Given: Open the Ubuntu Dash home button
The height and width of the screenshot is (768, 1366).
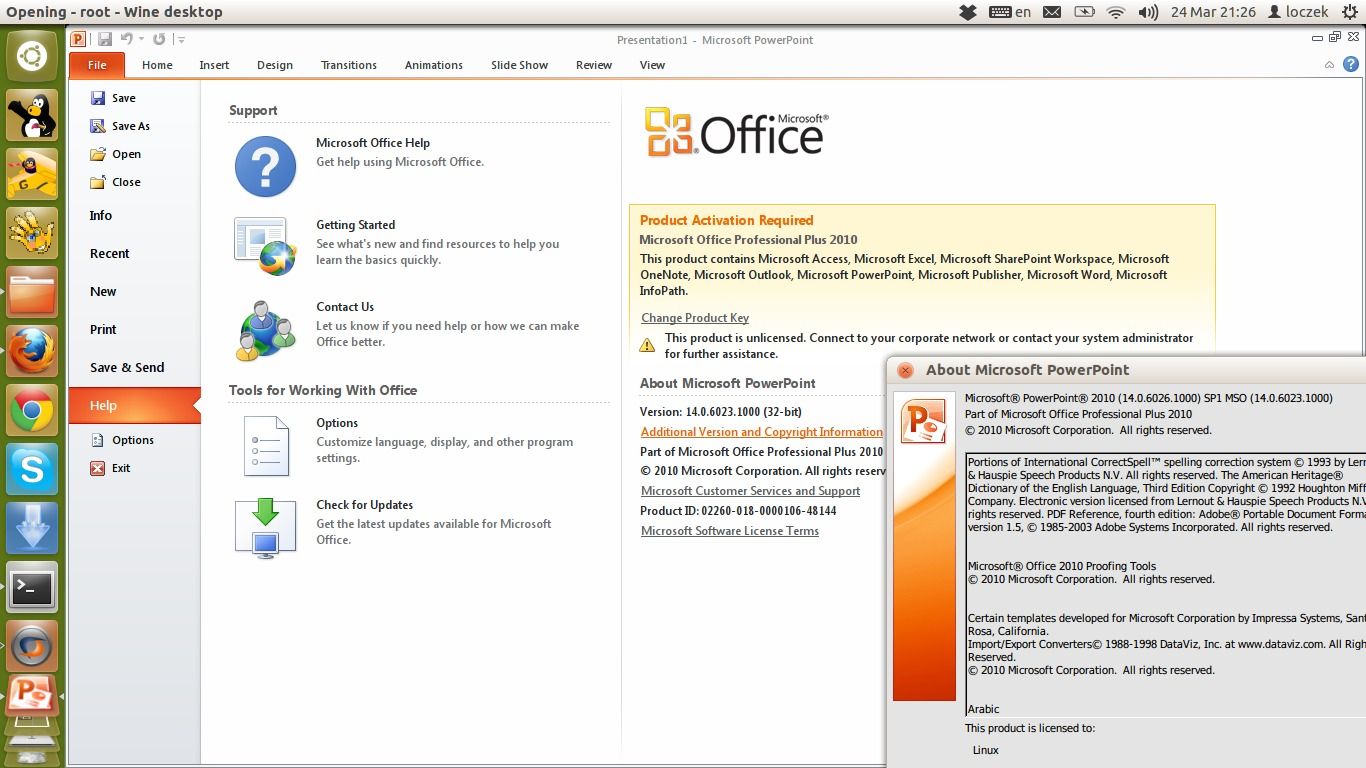Looking at the screenshot, I should [x=32, y=56].
